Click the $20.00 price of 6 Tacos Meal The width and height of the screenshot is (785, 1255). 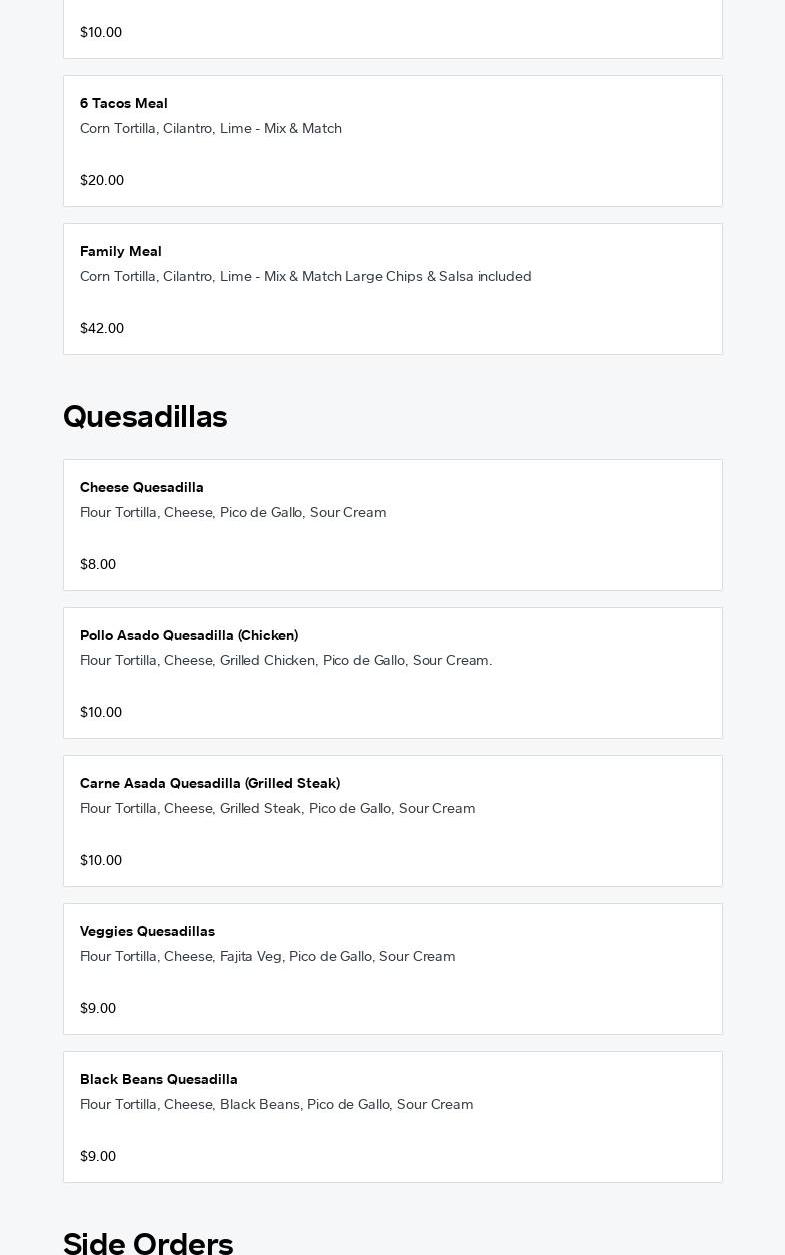pos(102,181)
